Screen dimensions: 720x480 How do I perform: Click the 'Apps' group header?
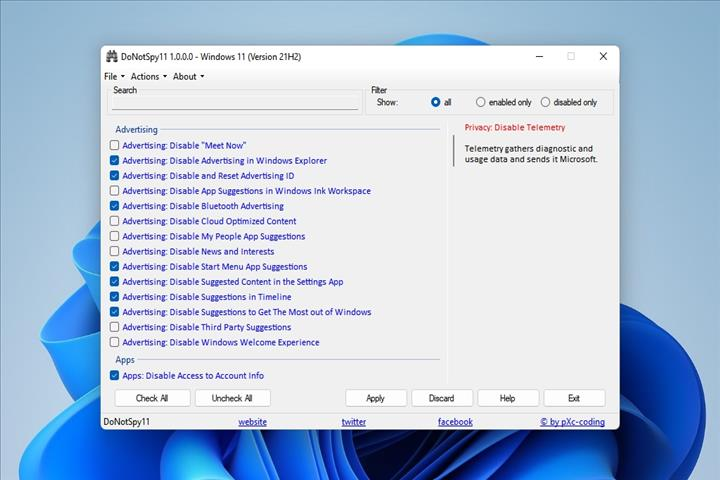click(x=125, y=360)
